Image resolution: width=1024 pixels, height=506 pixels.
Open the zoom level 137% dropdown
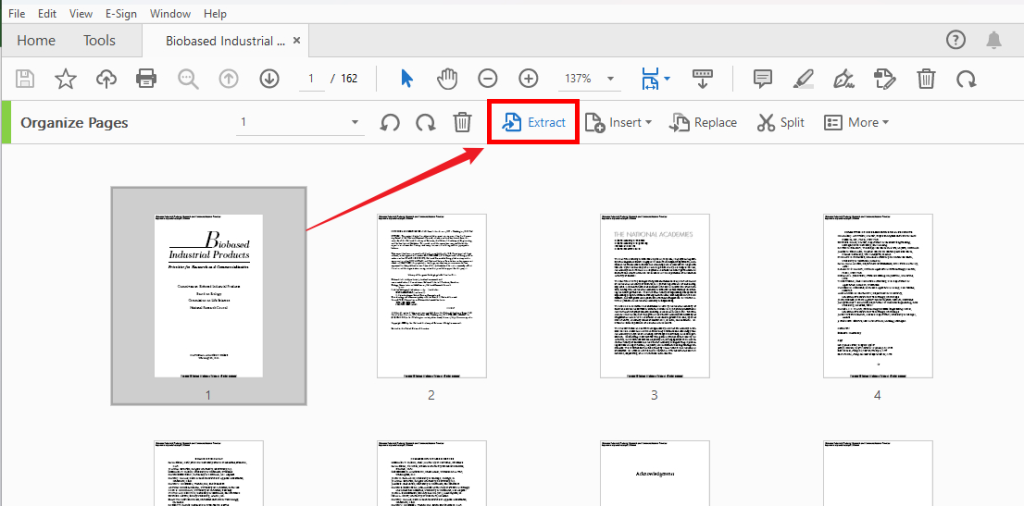(611, 79)
